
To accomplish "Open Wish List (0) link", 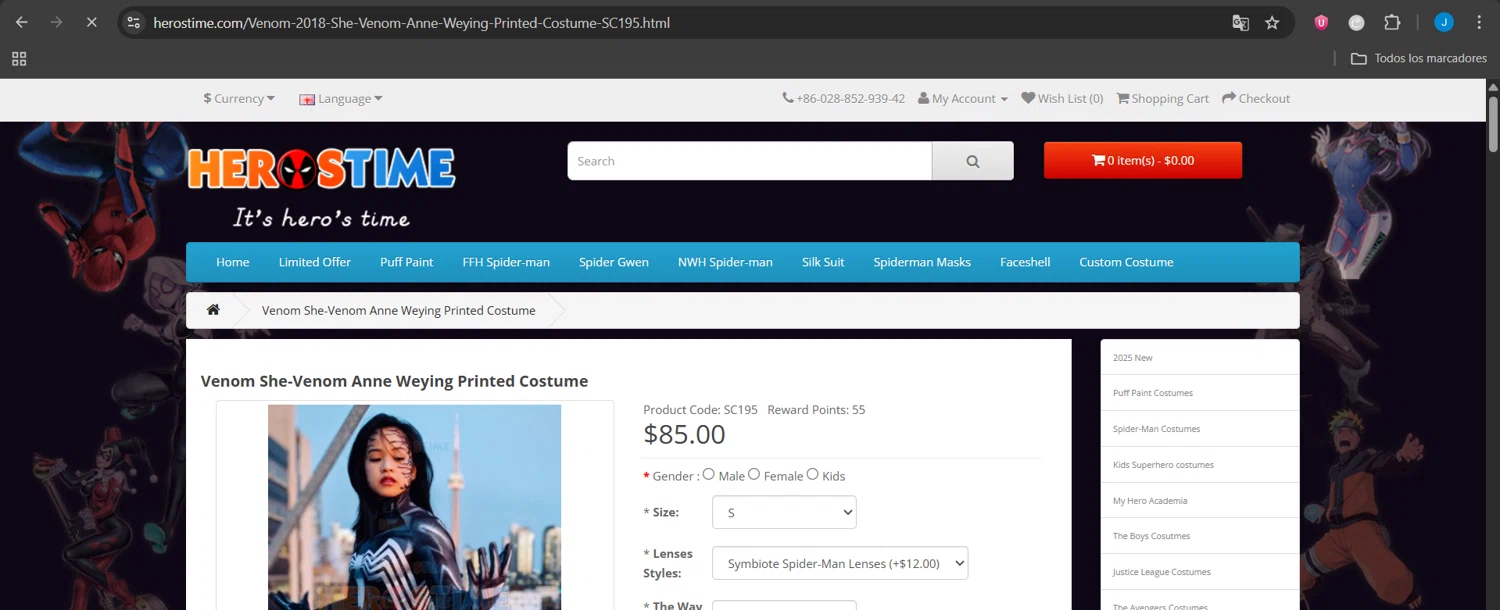I will pos(1062,98).
